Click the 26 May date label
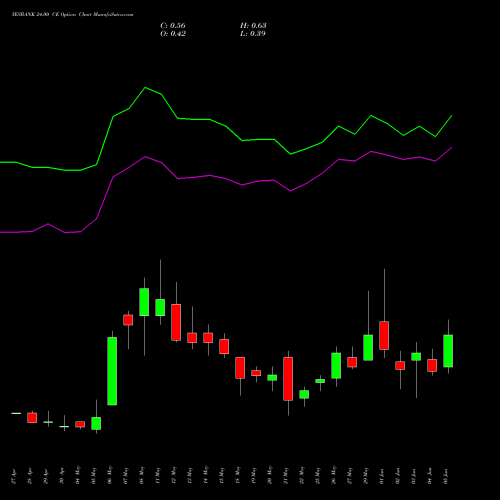This screenshot has height=500, width=500. (x=334, y=475)
